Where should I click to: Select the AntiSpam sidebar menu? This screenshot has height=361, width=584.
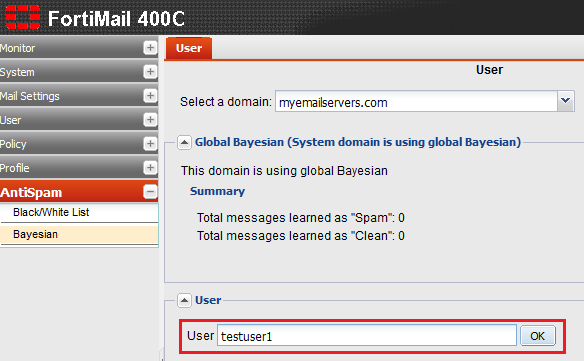(x=79, y=192)
